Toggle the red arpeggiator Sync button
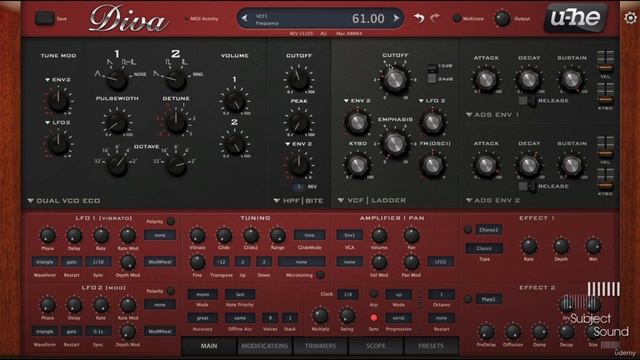 (373, 318)
